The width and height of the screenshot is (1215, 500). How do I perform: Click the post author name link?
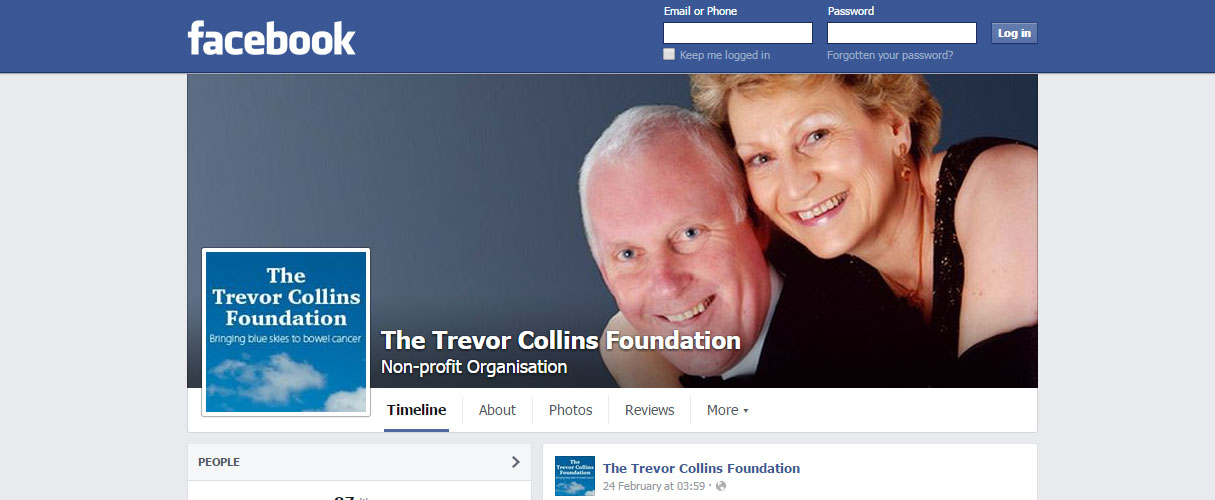point(701,468)
